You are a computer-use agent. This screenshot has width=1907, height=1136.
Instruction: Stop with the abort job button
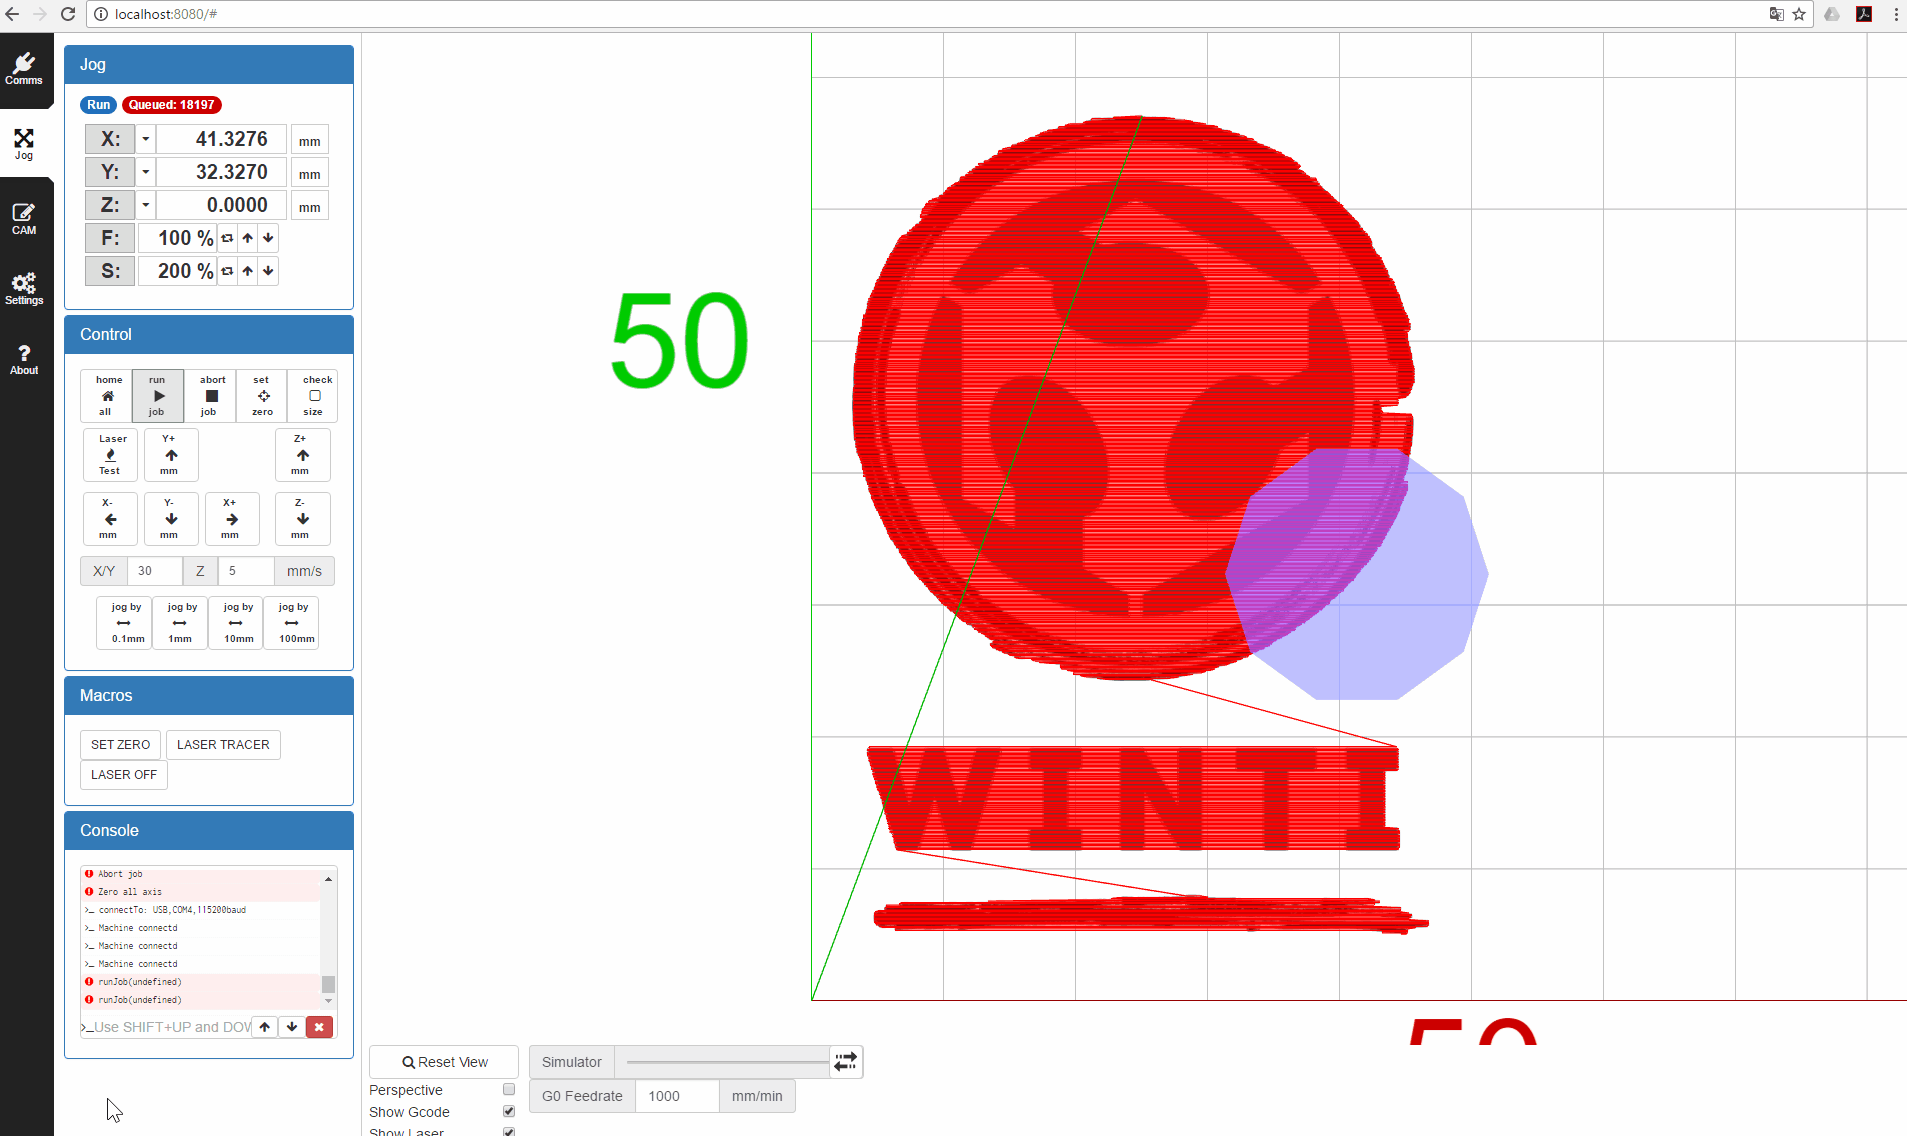point(210,396)
